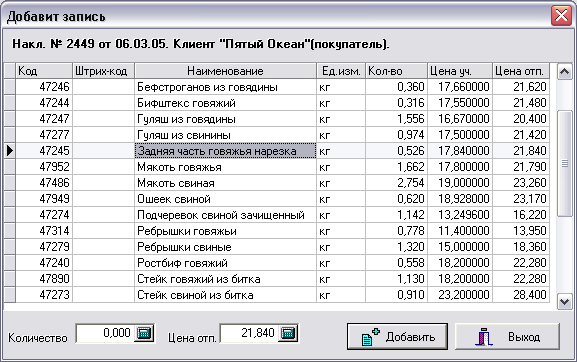Click row indicator arrow for code 47245
The width and height of the screenshot is (577, 362).
click(x=10, y=151)
